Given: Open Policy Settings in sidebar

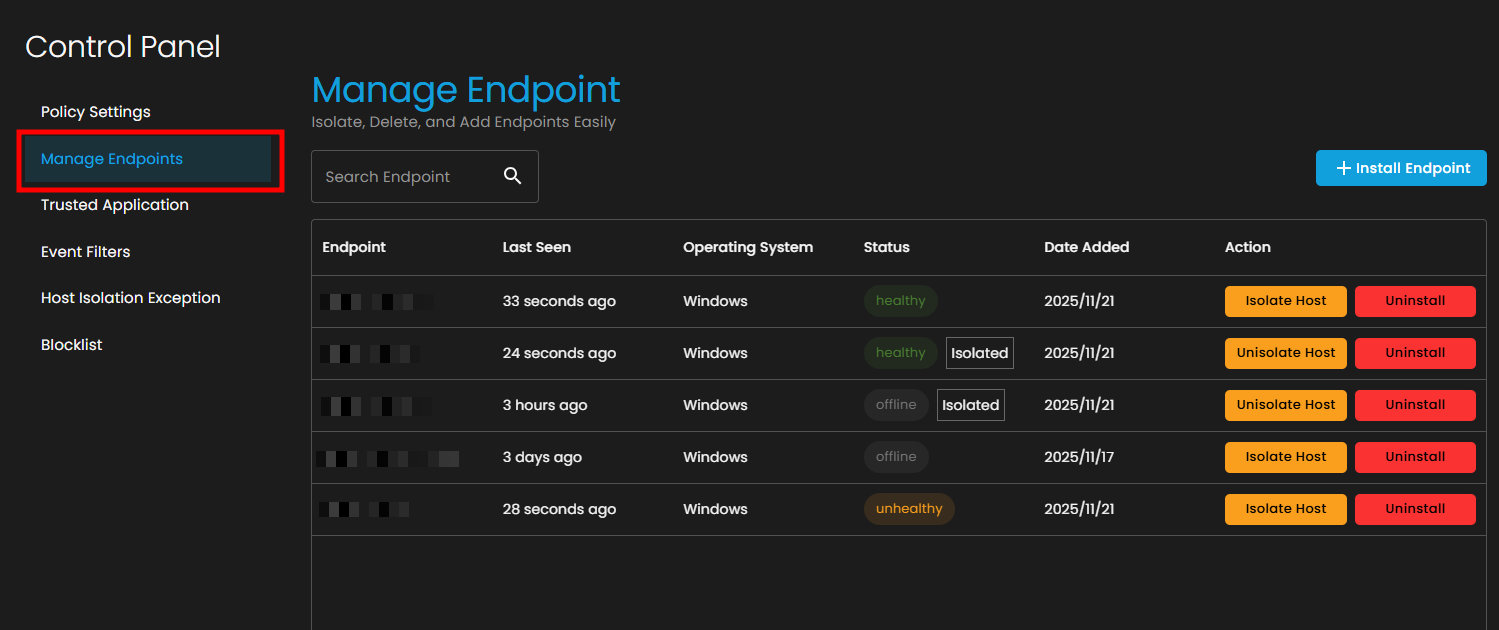Looking at the screenshot, I should point(96,112).
